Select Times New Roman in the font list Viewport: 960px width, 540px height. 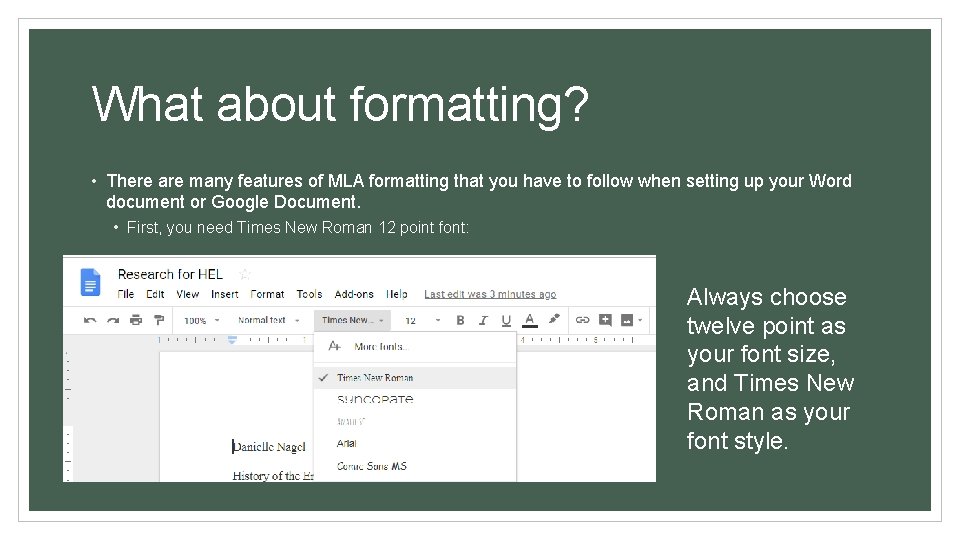415,378
